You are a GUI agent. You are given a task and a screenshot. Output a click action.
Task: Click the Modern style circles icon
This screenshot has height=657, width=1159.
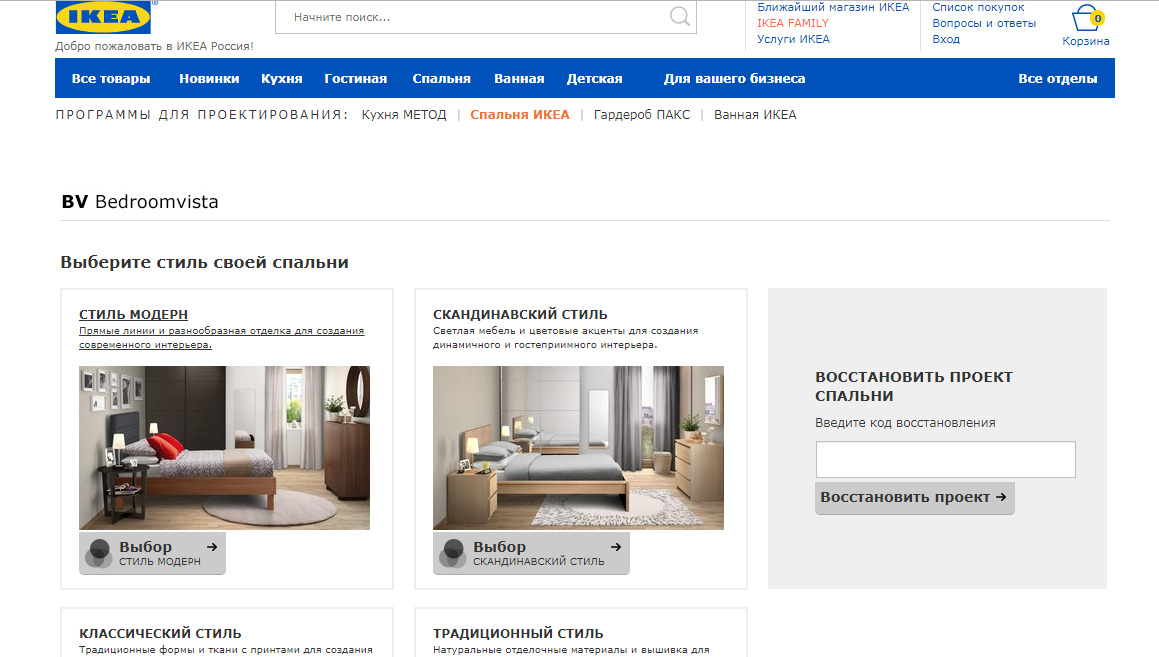click(99, 553)
